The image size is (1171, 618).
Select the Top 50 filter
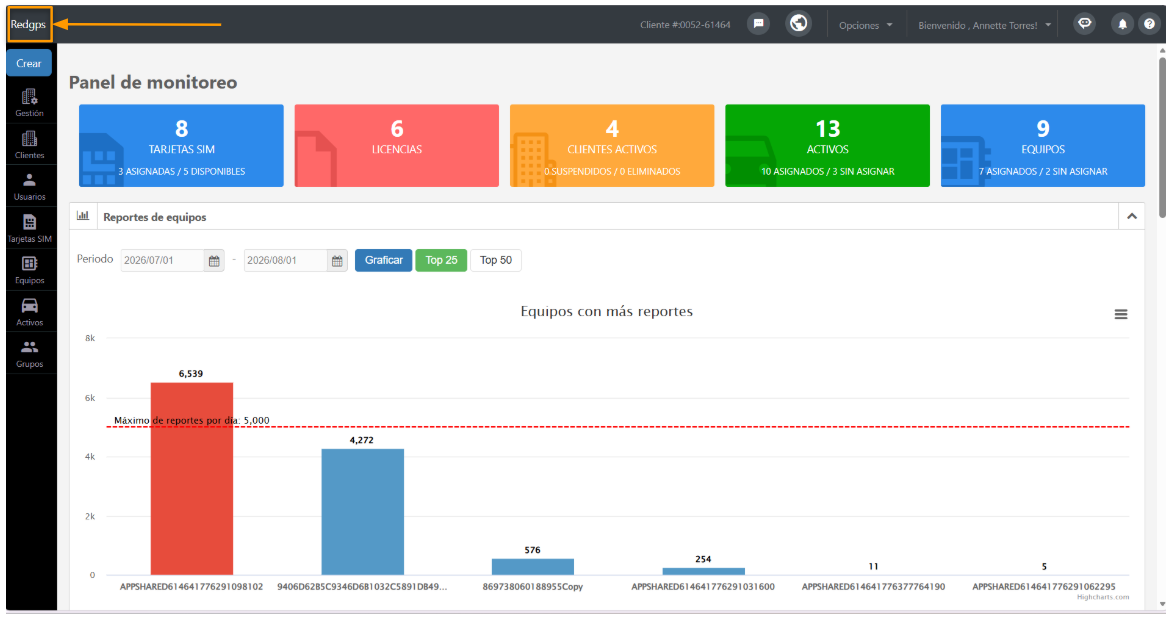pos(496,260)
